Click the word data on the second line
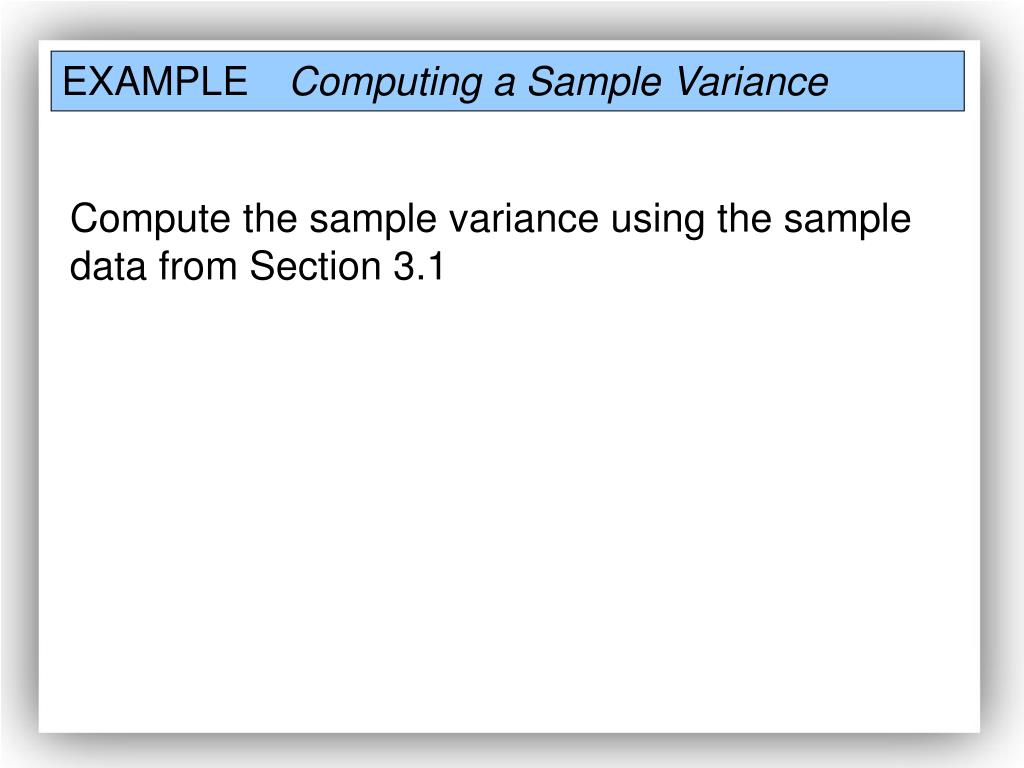 click(108, 266)
